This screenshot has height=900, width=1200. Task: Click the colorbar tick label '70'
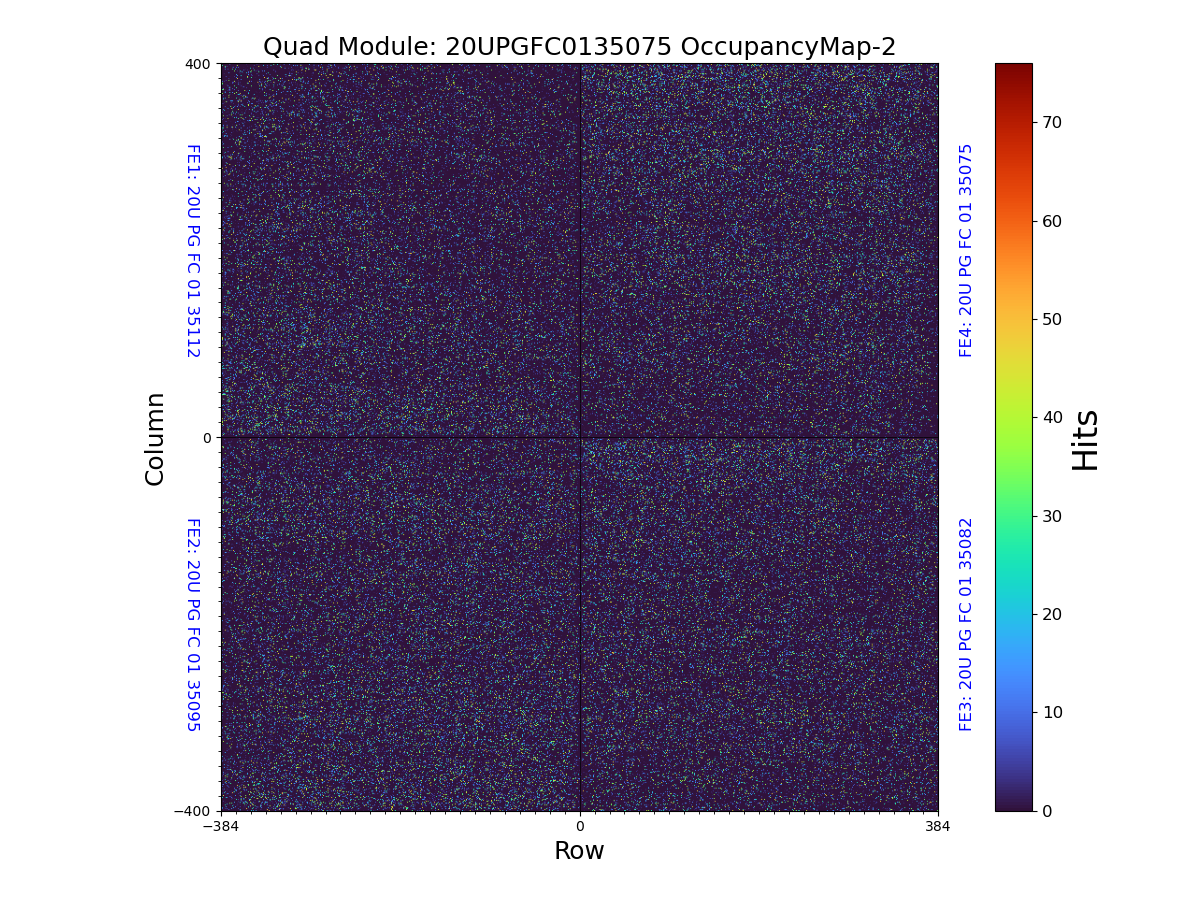(x=1052, y=123)
